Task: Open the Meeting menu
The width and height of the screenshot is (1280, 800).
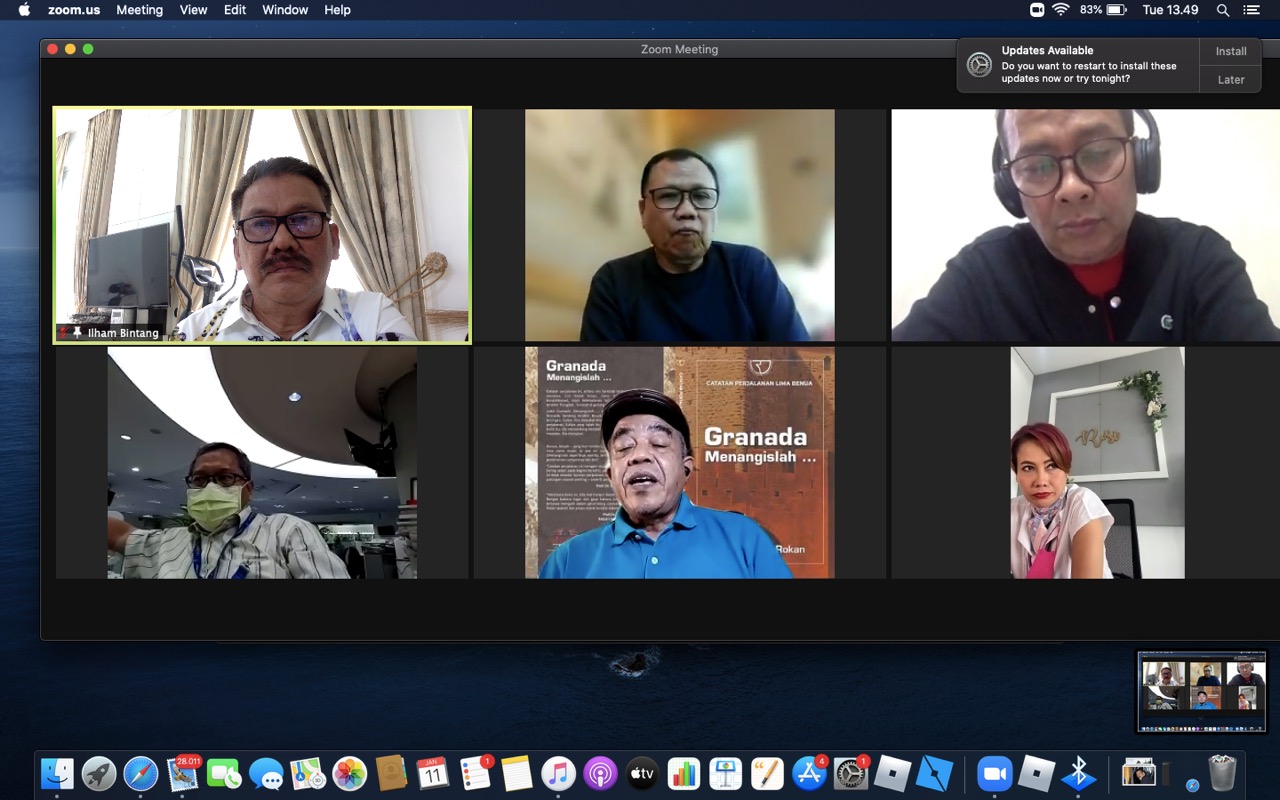Action: pos(139,10)
